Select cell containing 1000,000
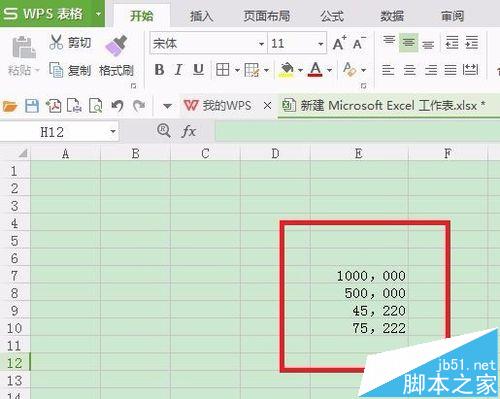 [x=359, y=275]
